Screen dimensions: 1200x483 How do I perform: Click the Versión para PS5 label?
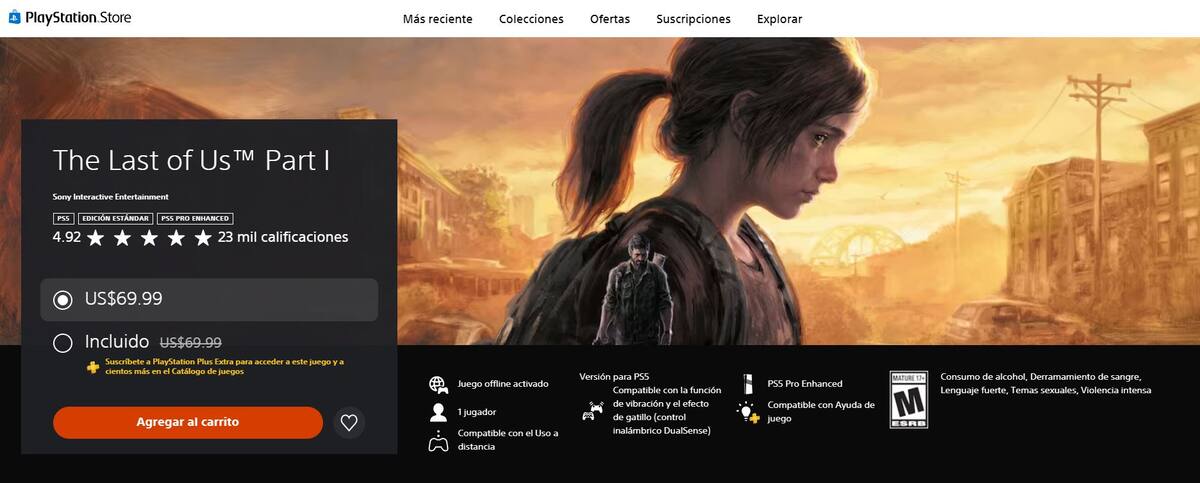point(614,376)
